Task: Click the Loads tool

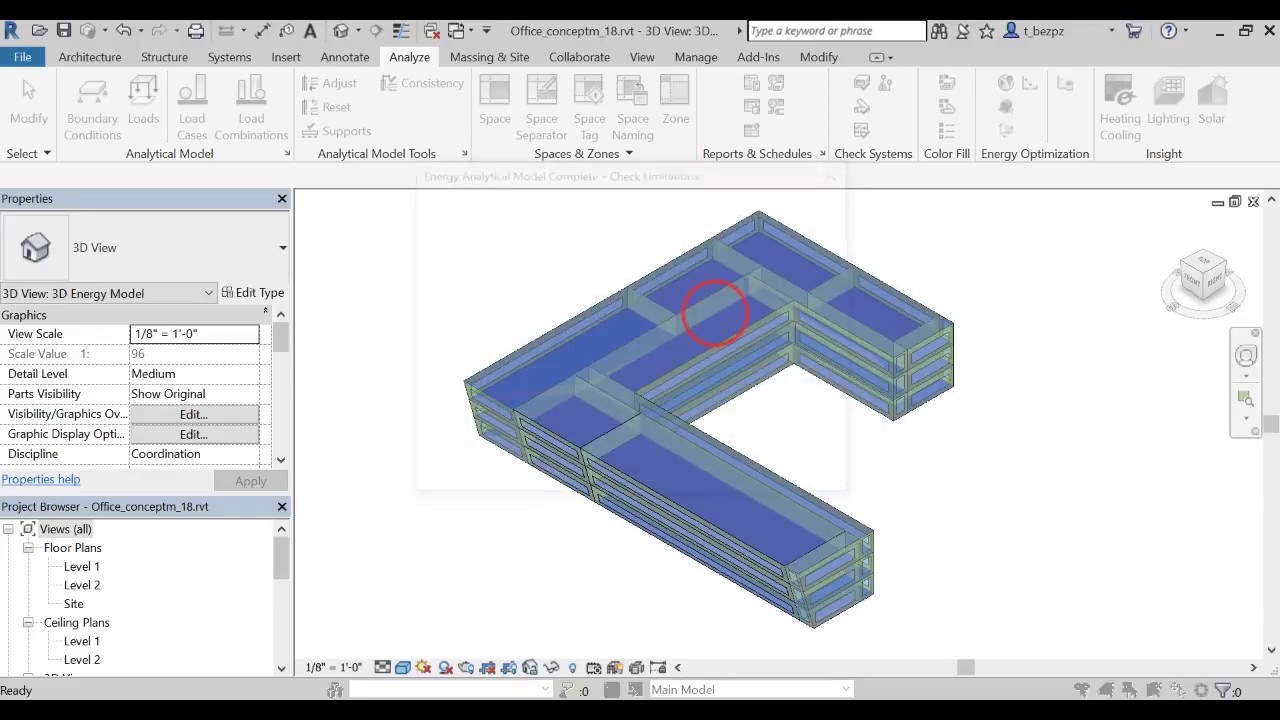Action: coord(143,100)
